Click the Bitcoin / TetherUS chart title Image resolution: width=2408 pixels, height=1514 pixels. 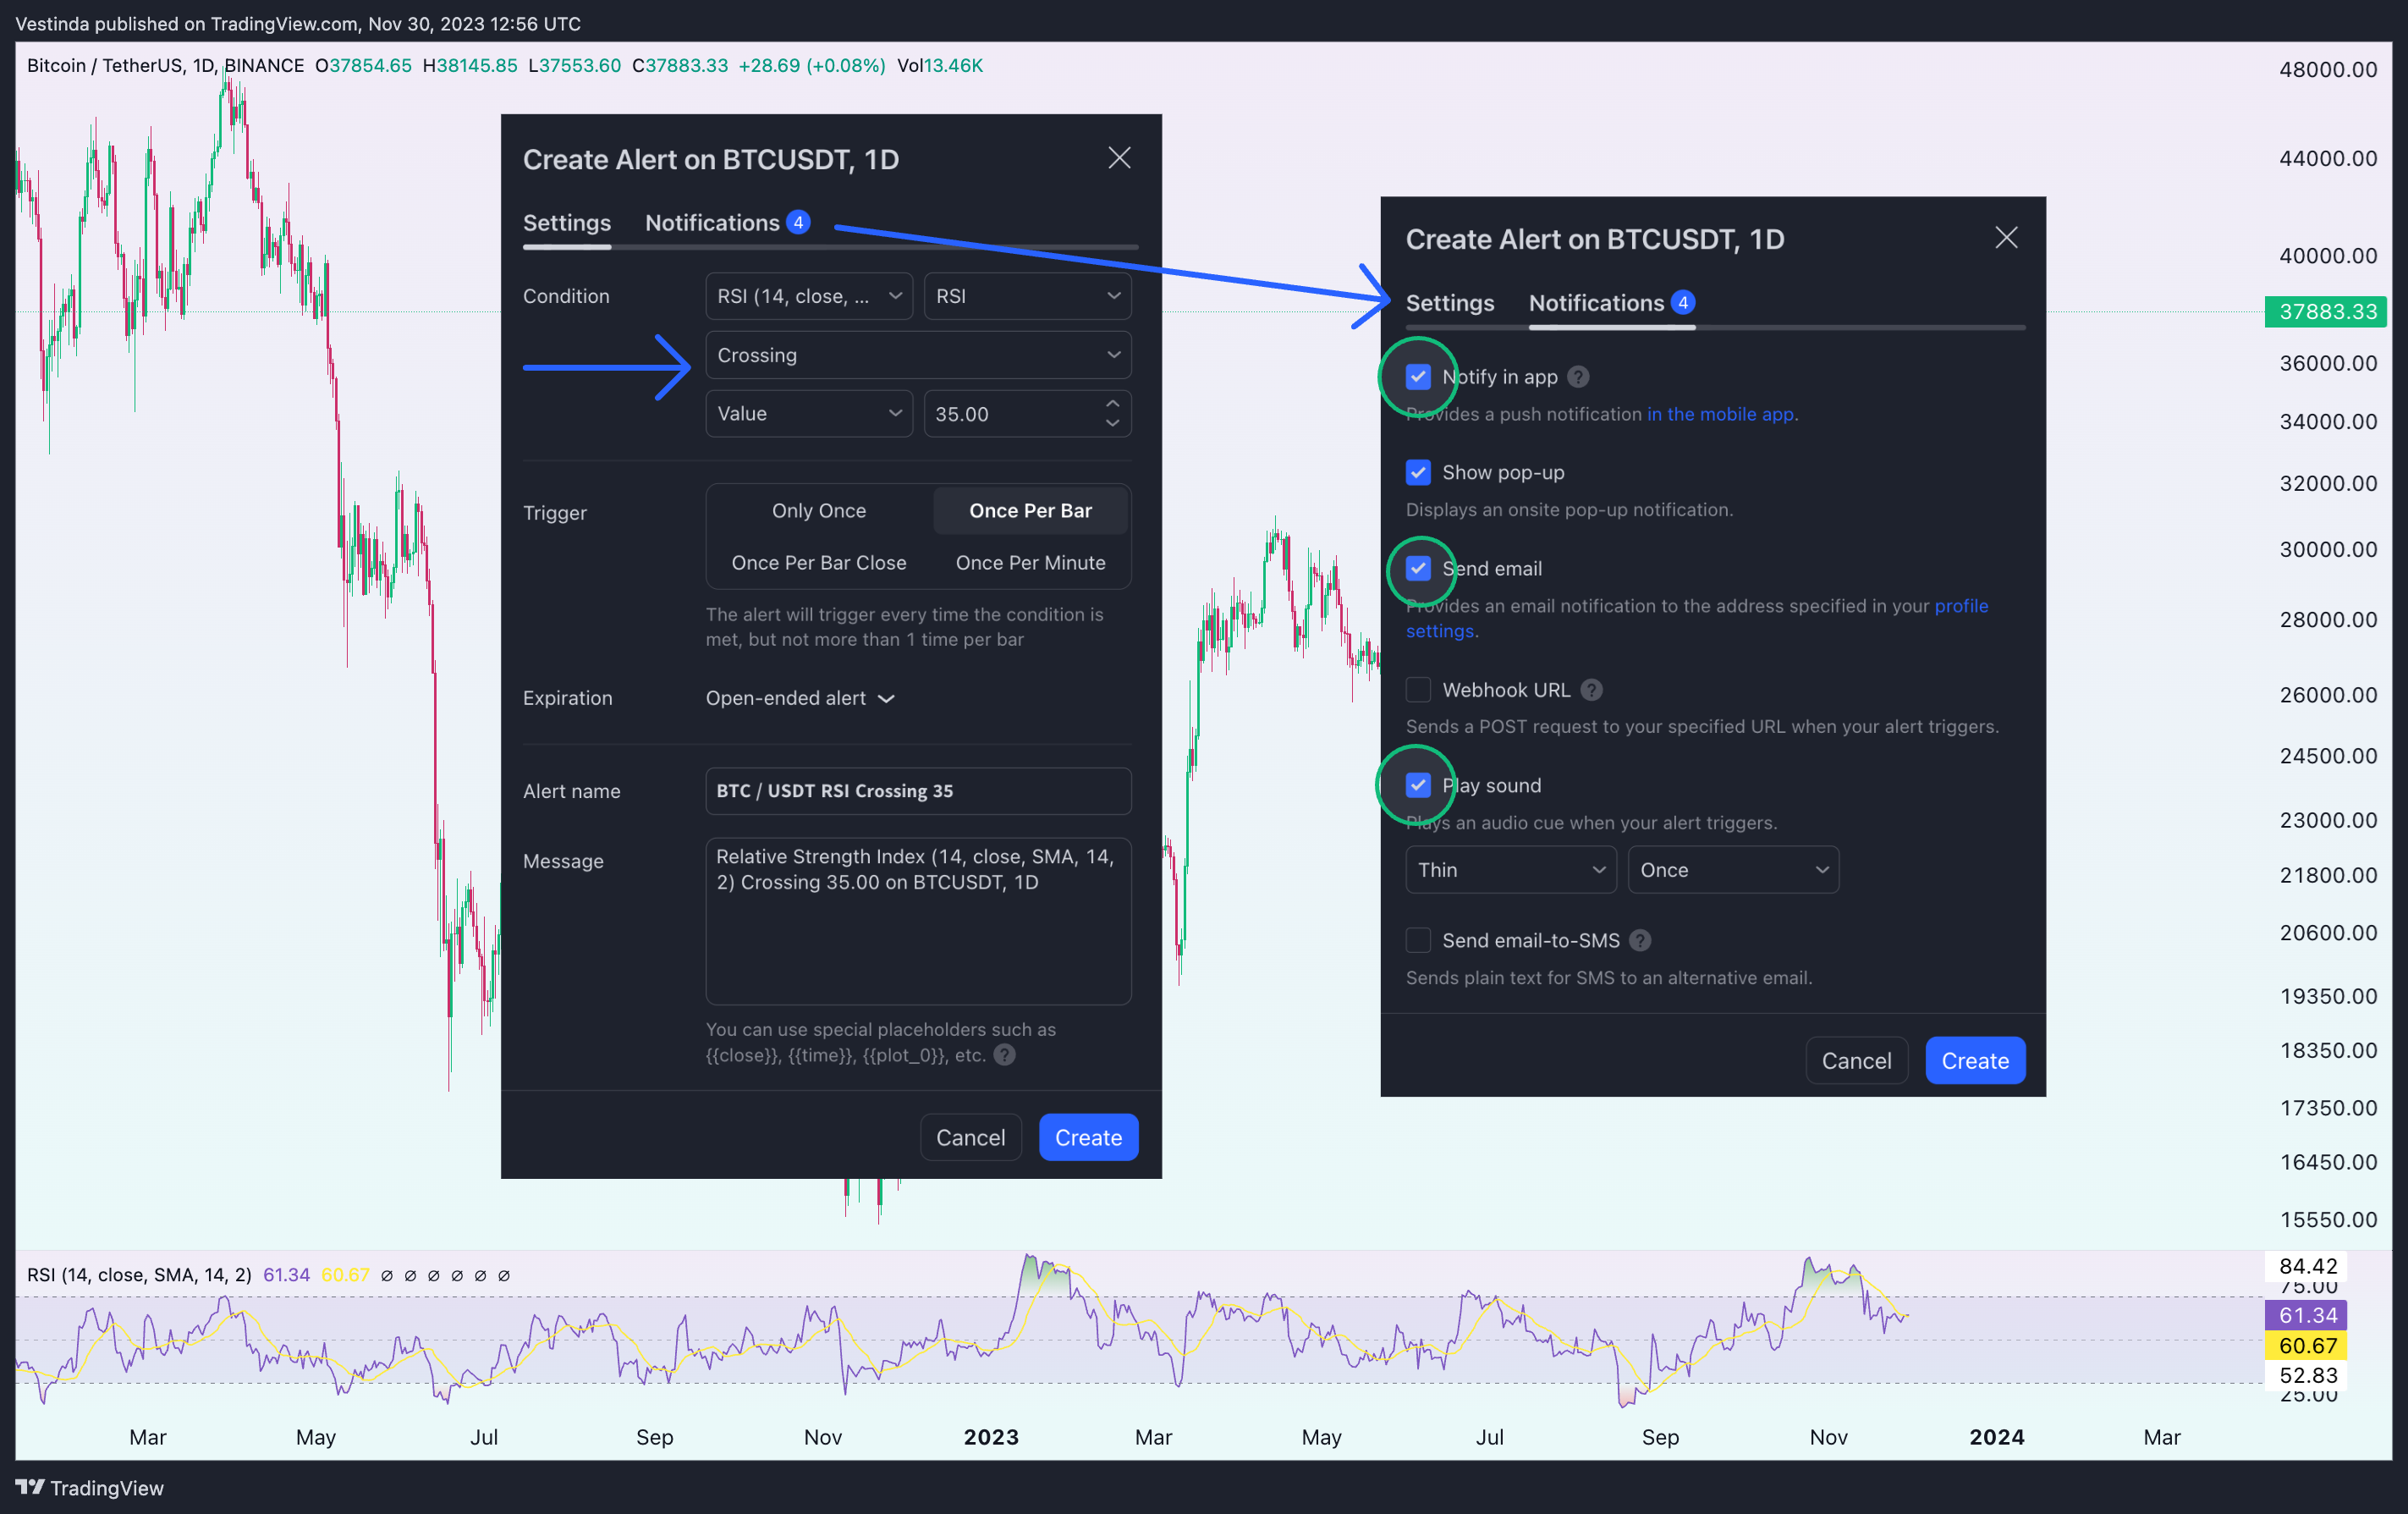click(165, 66)
